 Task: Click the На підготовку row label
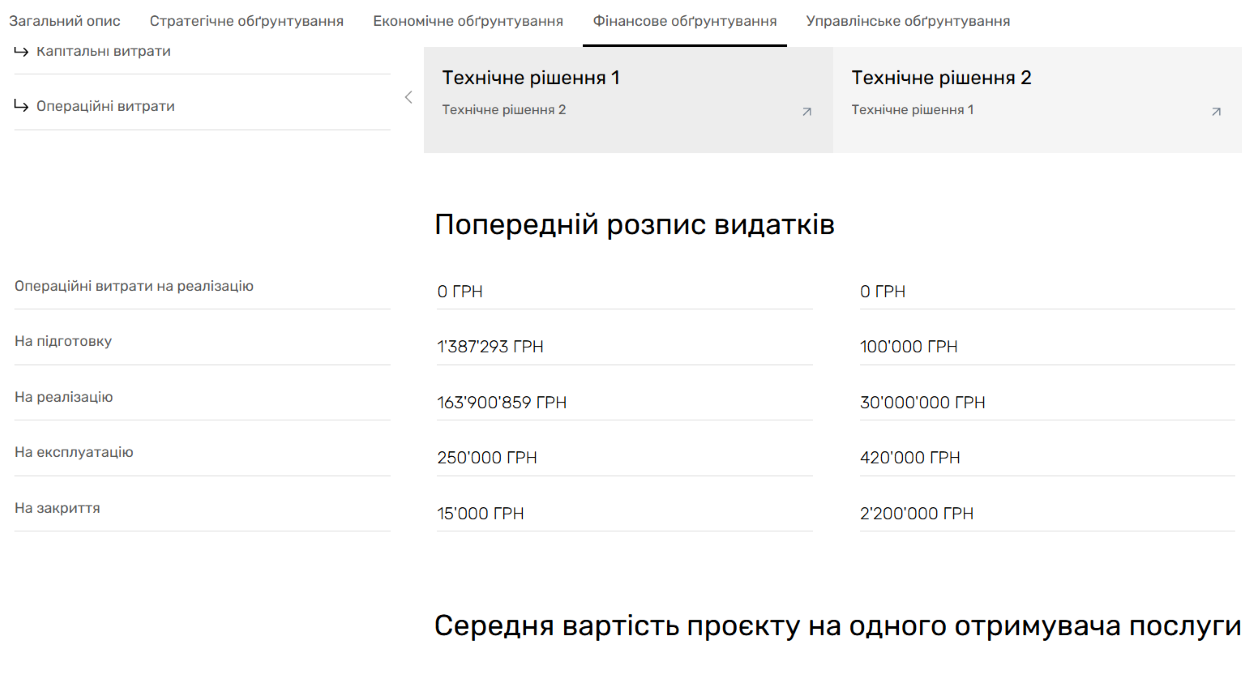pyautogui.click(x=63, y=341)
